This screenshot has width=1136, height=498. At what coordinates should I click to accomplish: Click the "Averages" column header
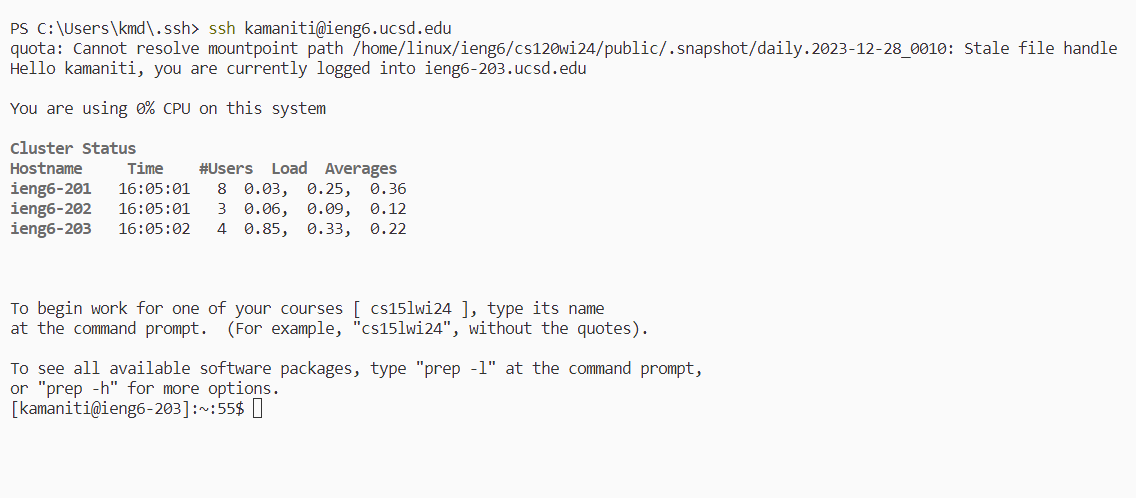361,169
